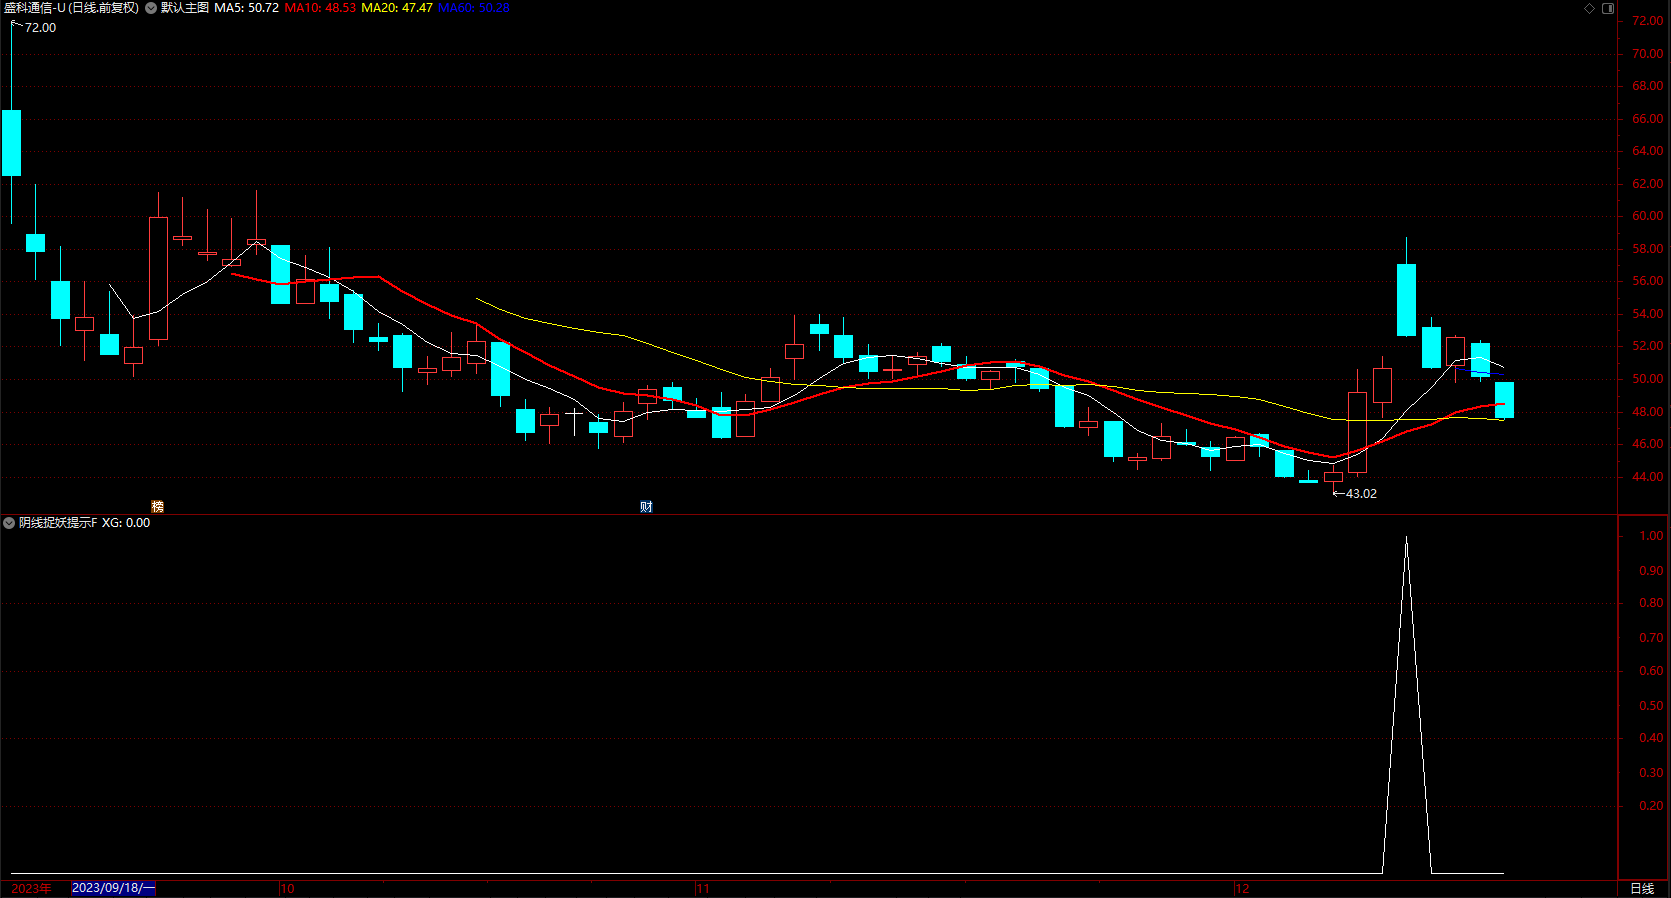Viewport: 1671px width, 898px height.
Task: Click the 阴线捉妖提示F indicator name
Action: pyautogui.click(x=58, y=523)
